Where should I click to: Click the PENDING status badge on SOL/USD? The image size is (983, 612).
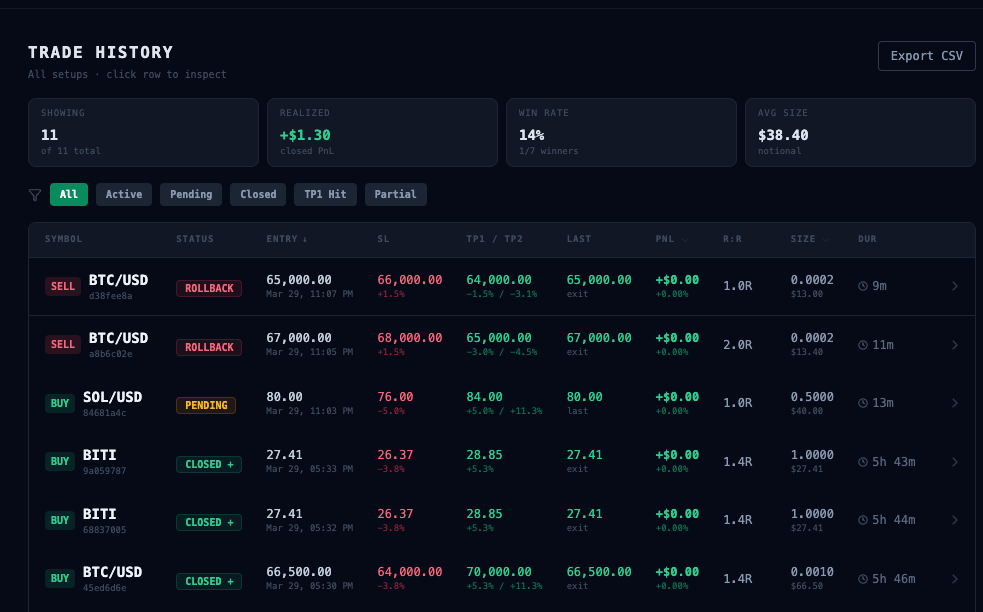[206, 405]
